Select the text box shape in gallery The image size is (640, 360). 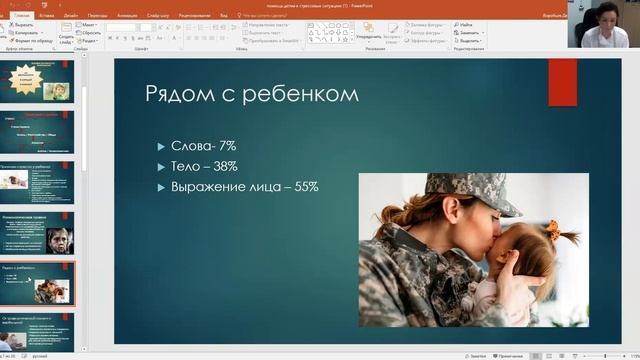tap(311, 25)
